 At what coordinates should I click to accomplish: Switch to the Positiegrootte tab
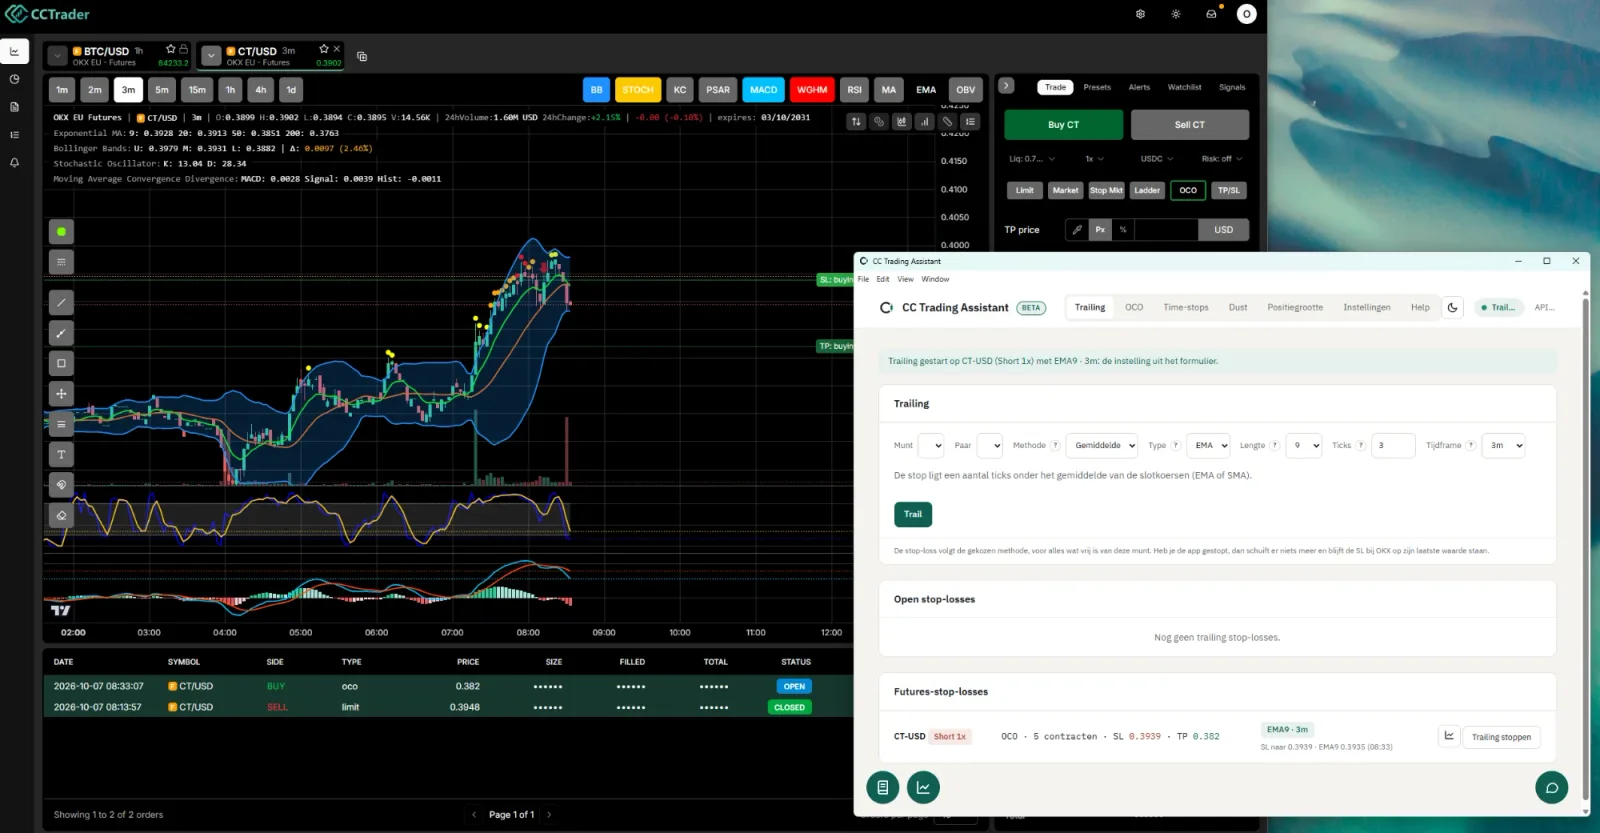(x=1295, y=307)
